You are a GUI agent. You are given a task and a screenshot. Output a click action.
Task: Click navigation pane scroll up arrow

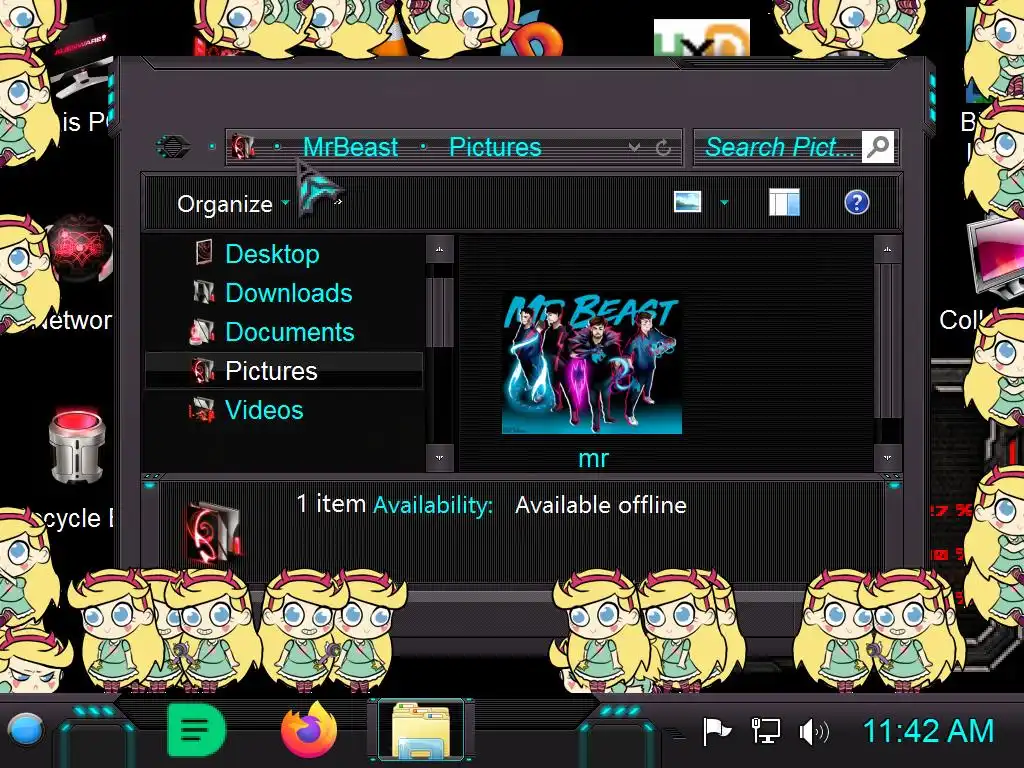[440, 249]
